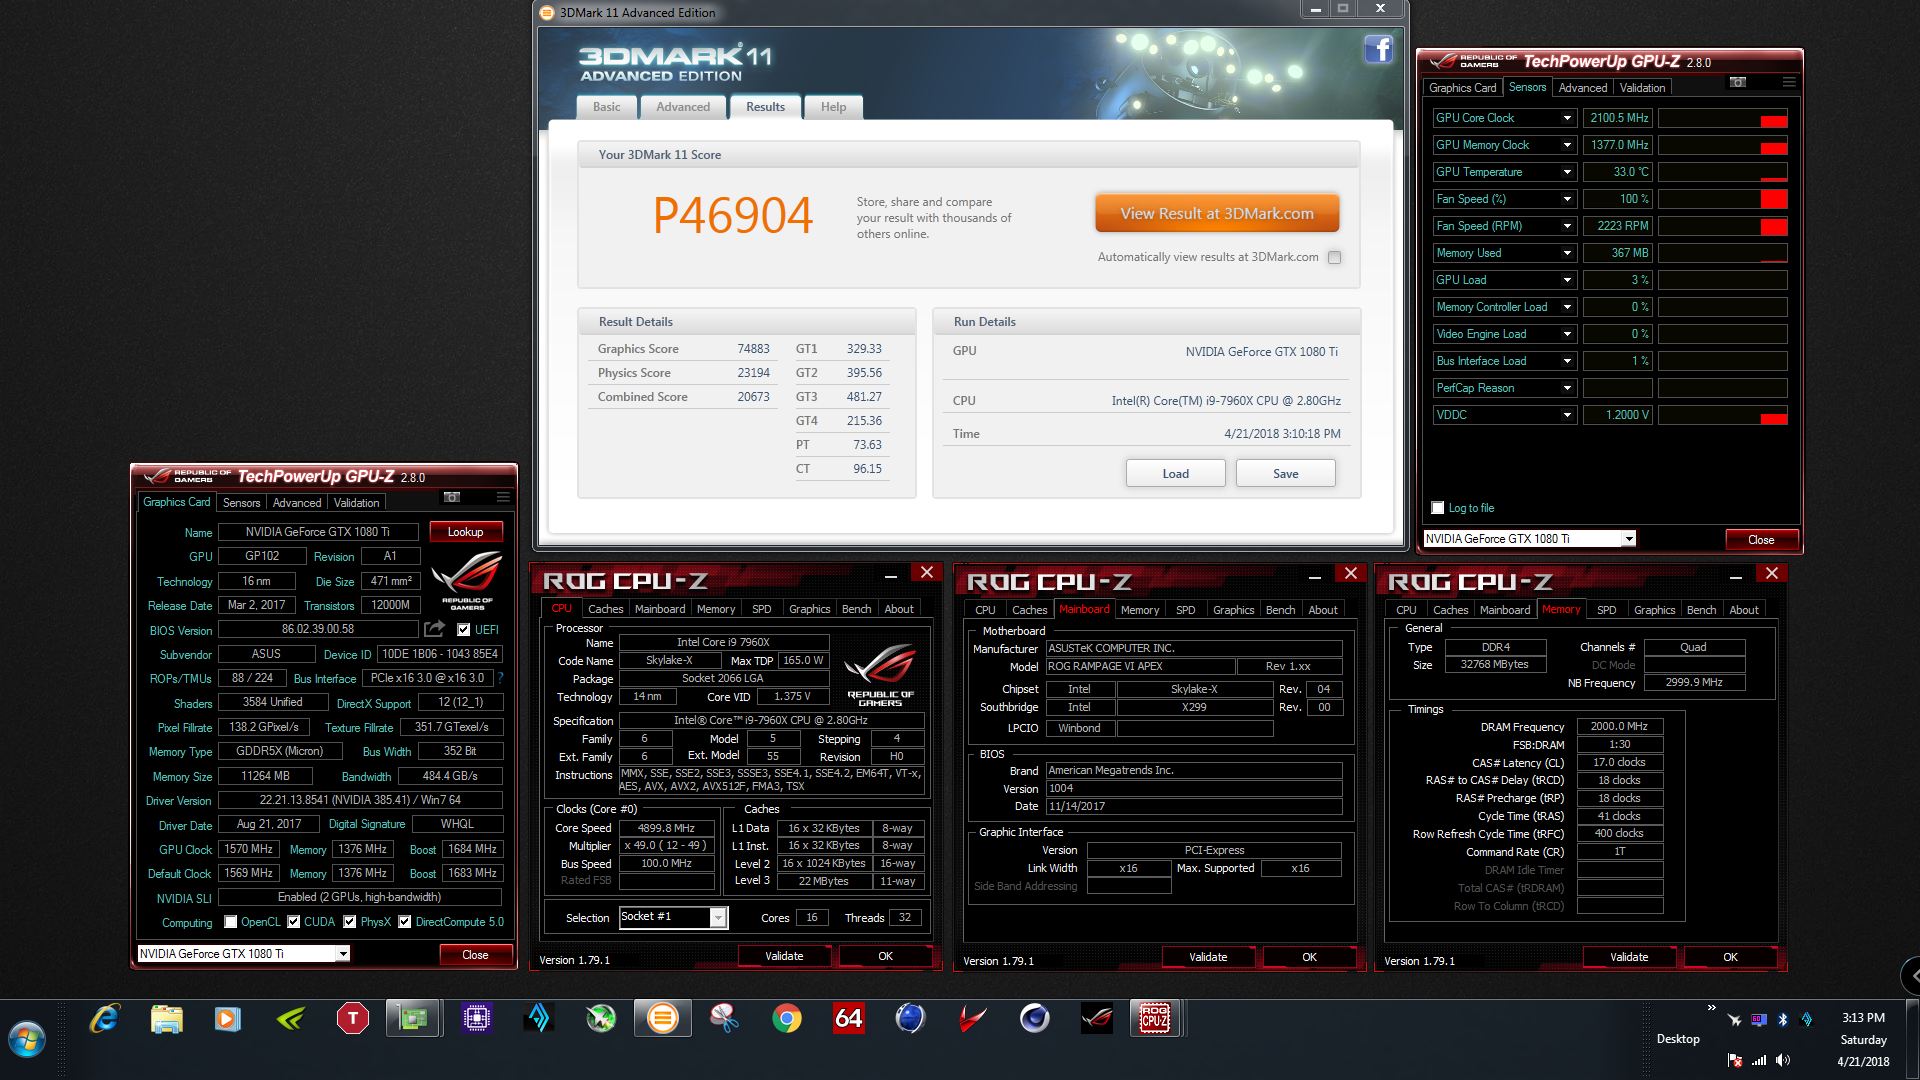Click the ROG CPU-Z taskbar icon
Viewport: 1920px width, 1080px height.
[x=1154, y=1019]
